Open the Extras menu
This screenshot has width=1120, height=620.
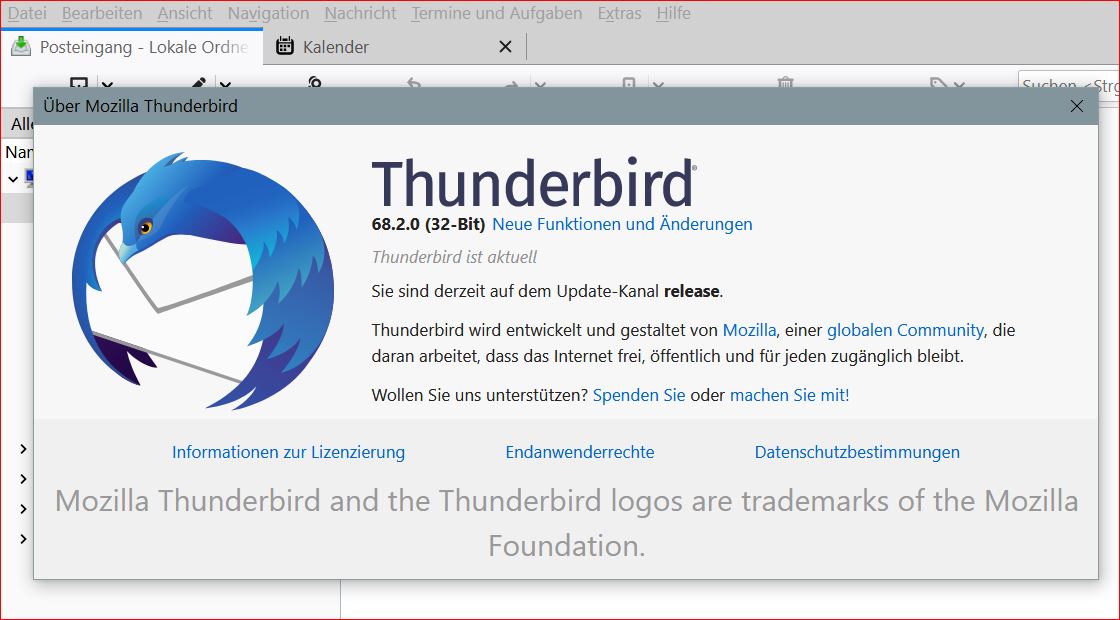click(619, 13)
